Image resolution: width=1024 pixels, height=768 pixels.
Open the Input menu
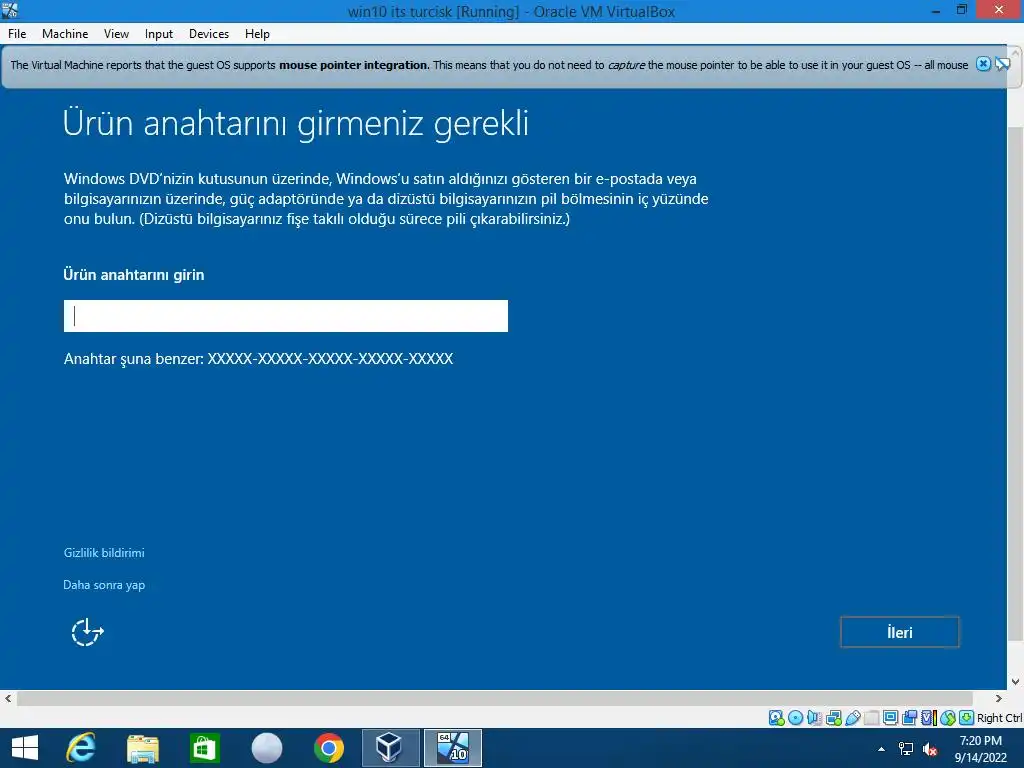[159, 34]
